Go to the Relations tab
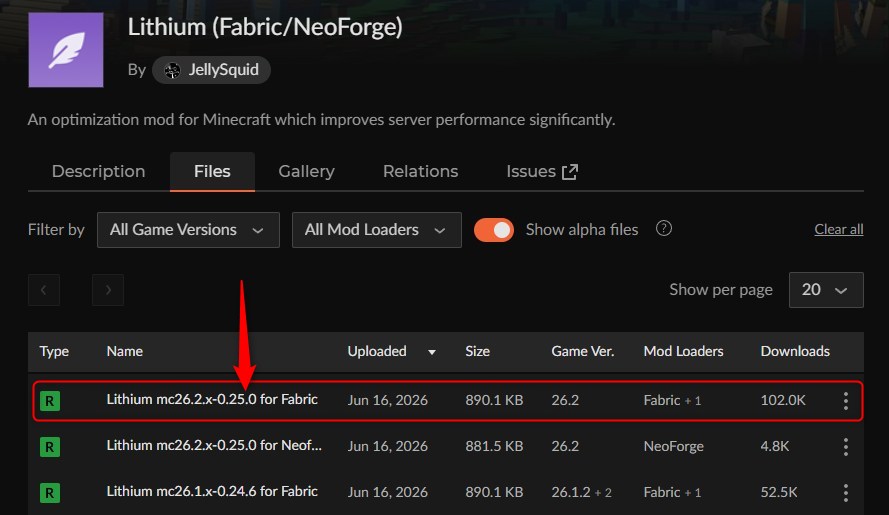The width and height of the screenshot is (889, 515). point(421,171)
